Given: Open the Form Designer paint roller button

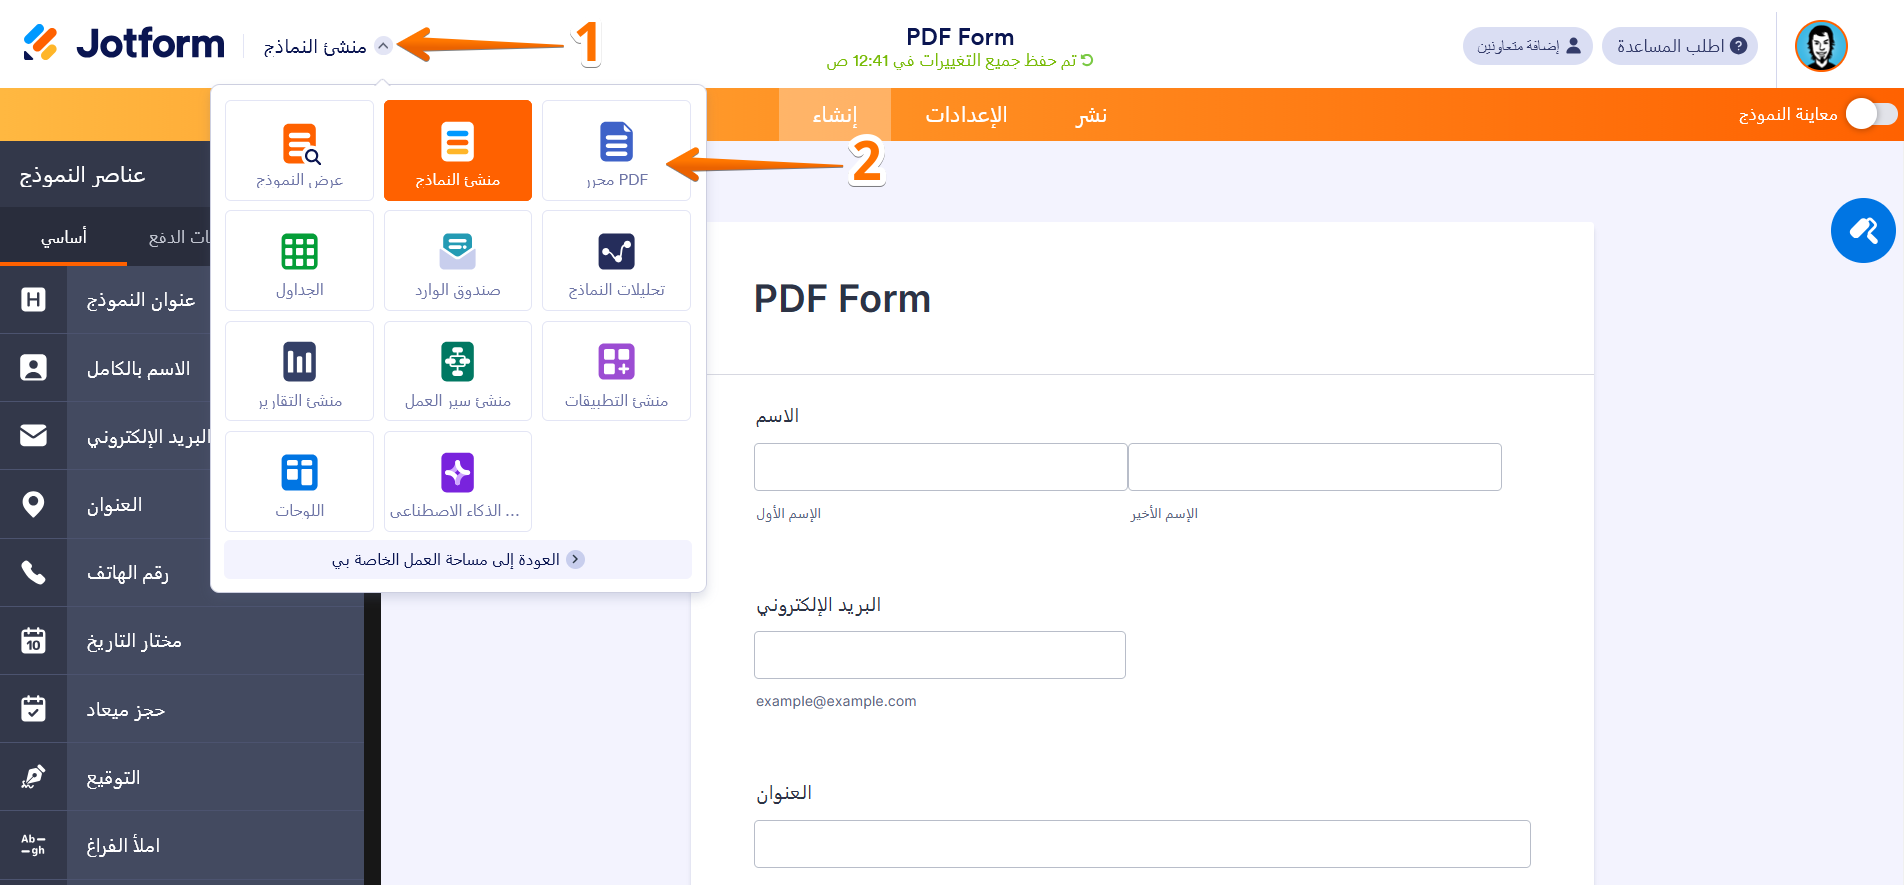Looking at the screenshot, I should coord(1863,230).
